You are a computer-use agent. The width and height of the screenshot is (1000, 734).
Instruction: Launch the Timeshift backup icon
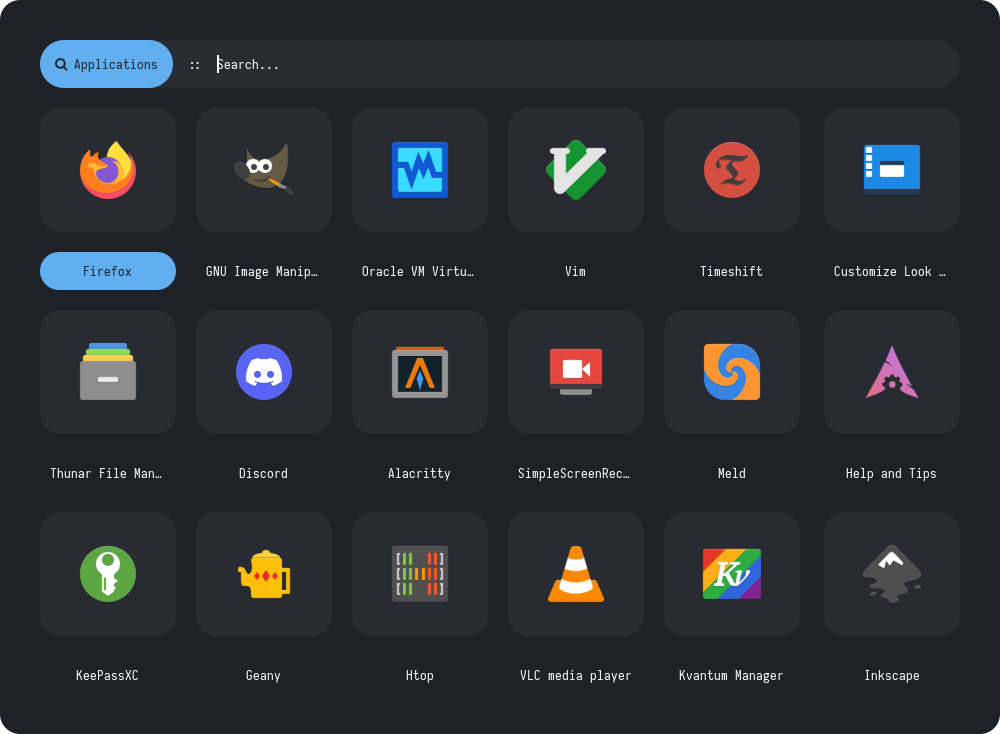pyautogui.click(x=732, y=170)
